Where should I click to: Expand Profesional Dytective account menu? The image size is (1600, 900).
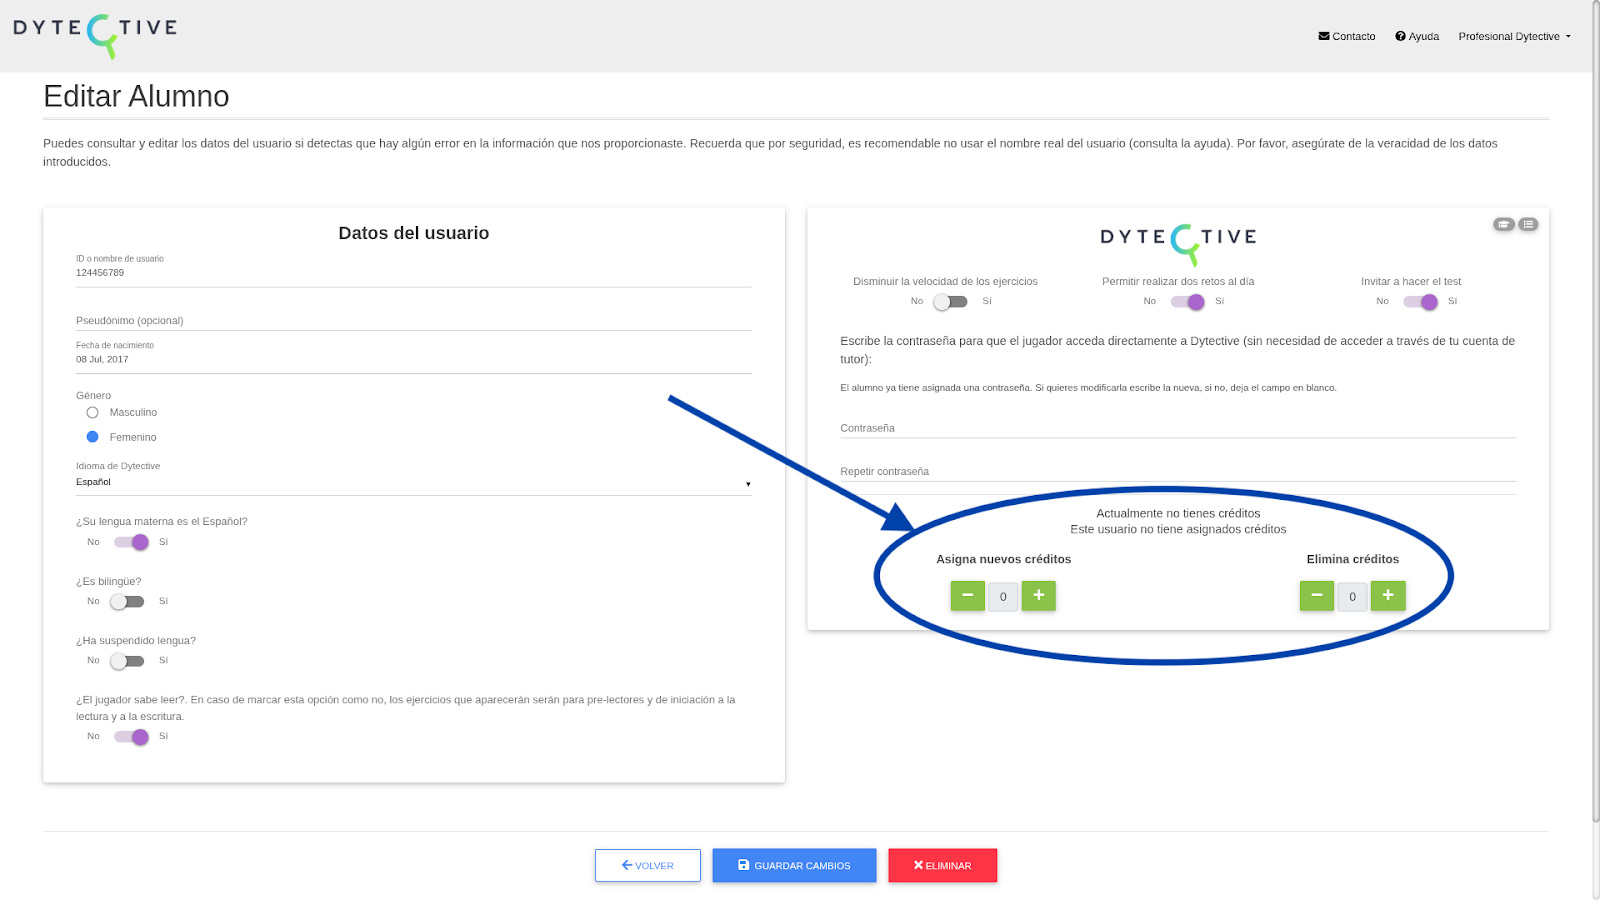point(1514,36)
